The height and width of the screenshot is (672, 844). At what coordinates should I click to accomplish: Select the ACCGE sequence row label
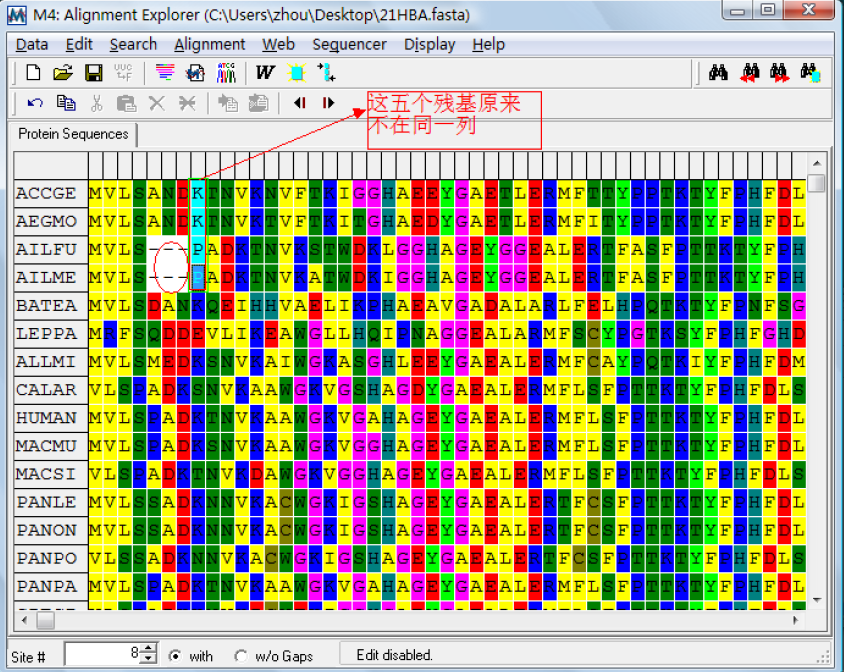click(51, 193)
